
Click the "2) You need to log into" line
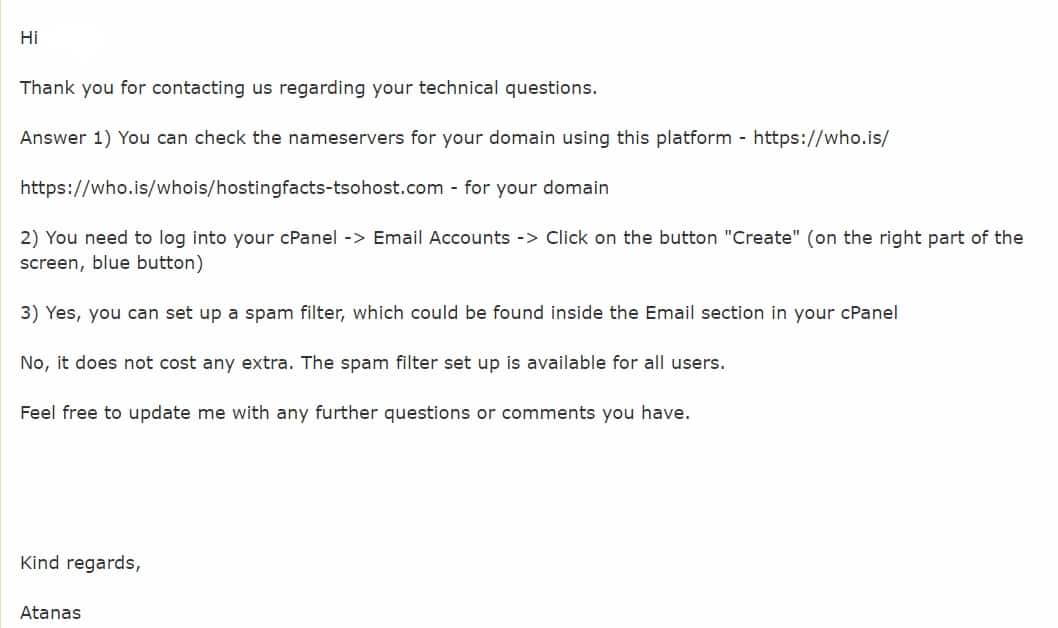[522, 238]
